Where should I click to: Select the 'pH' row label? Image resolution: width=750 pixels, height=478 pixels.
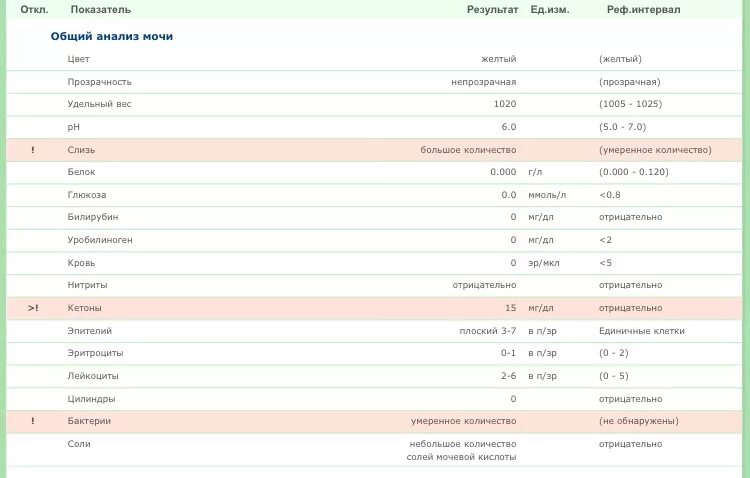click(74, 127)
